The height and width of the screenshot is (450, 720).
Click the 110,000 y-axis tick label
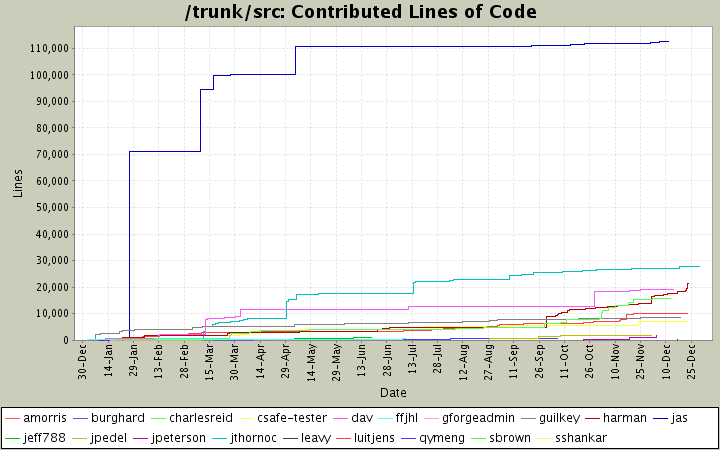click(x=50, y=48)
